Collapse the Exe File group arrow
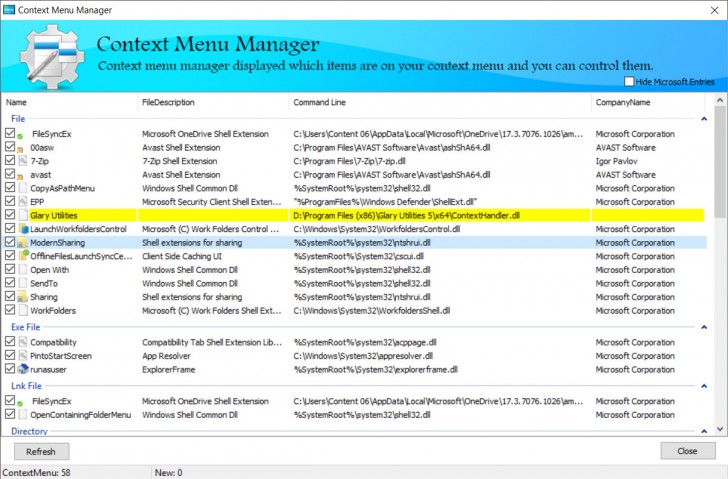Screen dimensions: 728x479 click(704, 327)
